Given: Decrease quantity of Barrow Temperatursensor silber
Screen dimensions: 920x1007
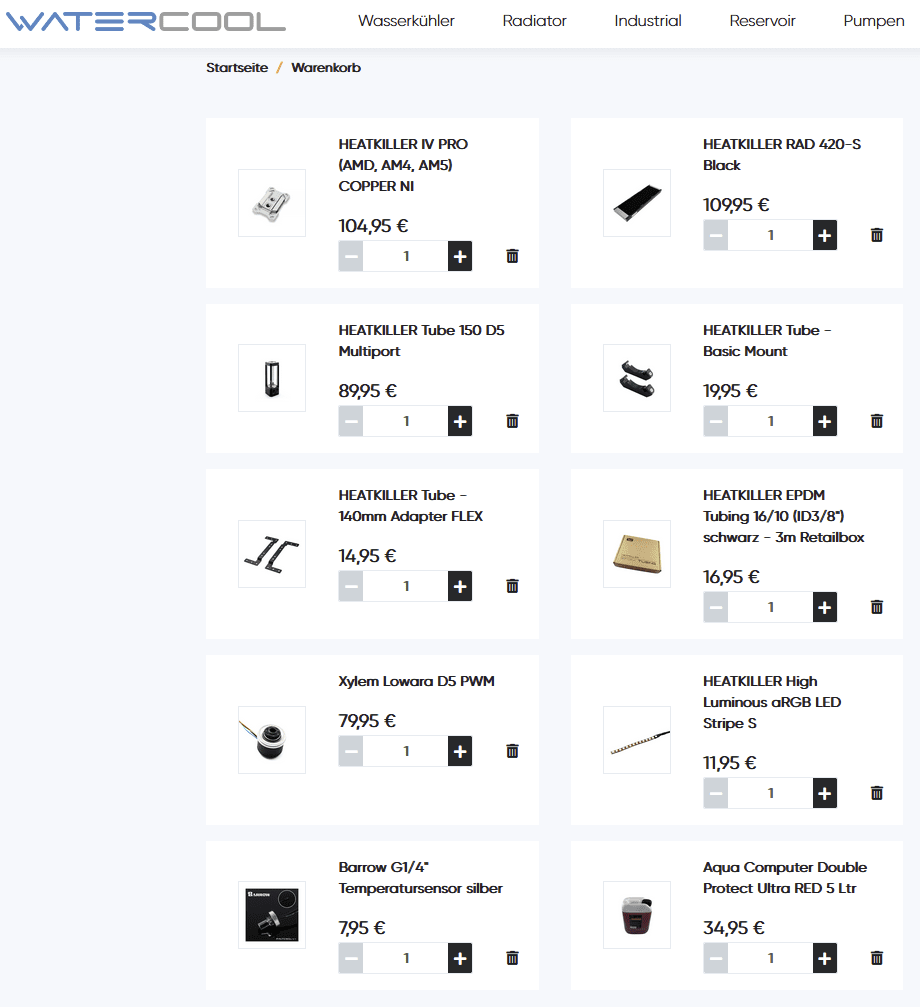Looking at the screenshot, I should click(x=351, y=958).
